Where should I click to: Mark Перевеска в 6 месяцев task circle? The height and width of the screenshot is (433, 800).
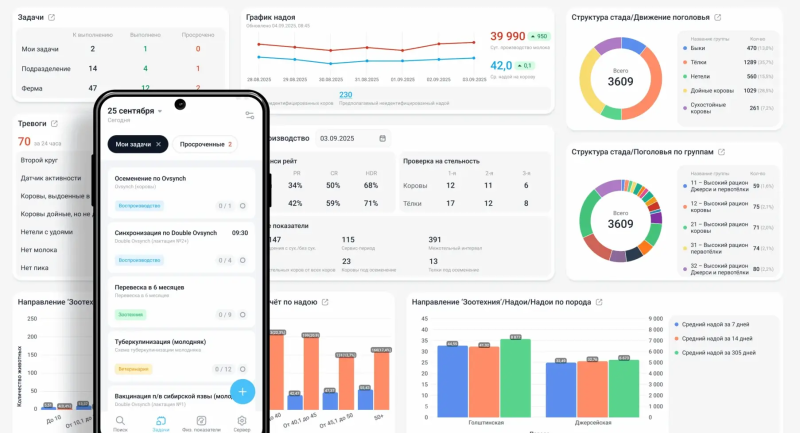pyautogui.click(x=243, y=315)
